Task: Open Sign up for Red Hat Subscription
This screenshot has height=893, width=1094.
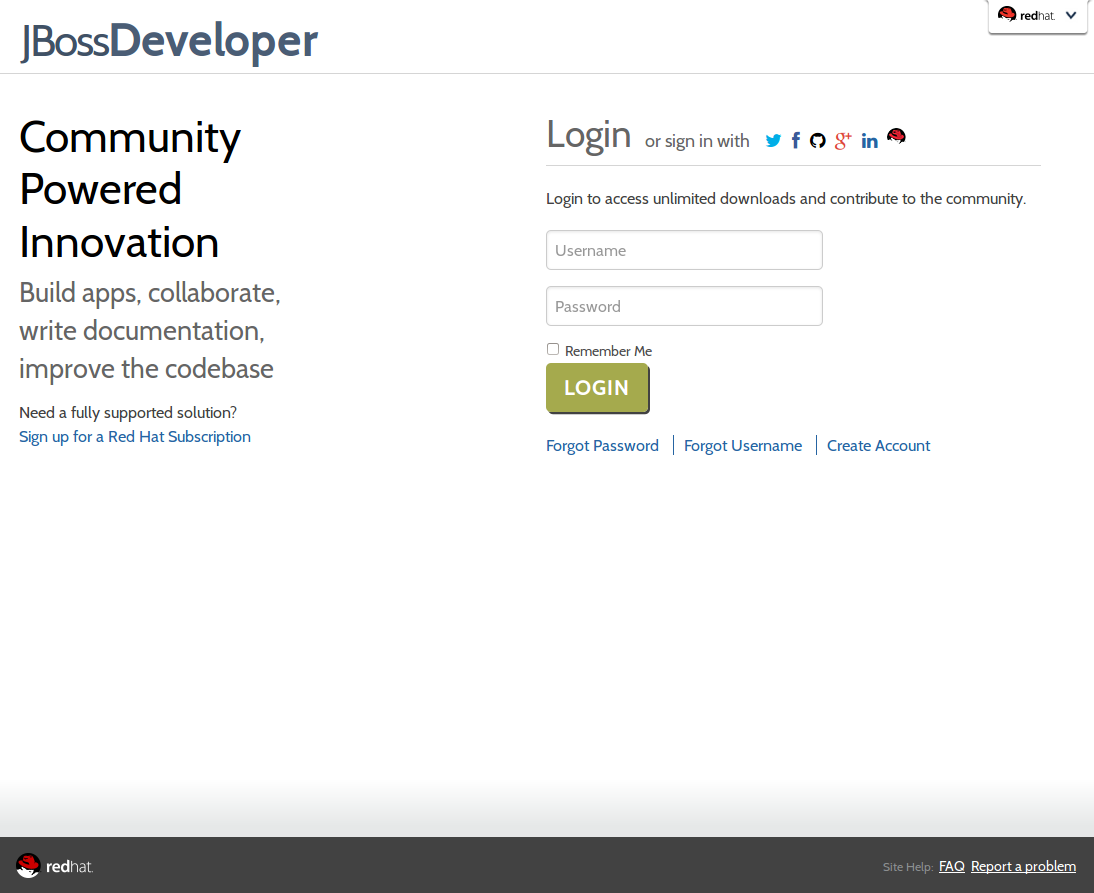Action: coord(135,437)
